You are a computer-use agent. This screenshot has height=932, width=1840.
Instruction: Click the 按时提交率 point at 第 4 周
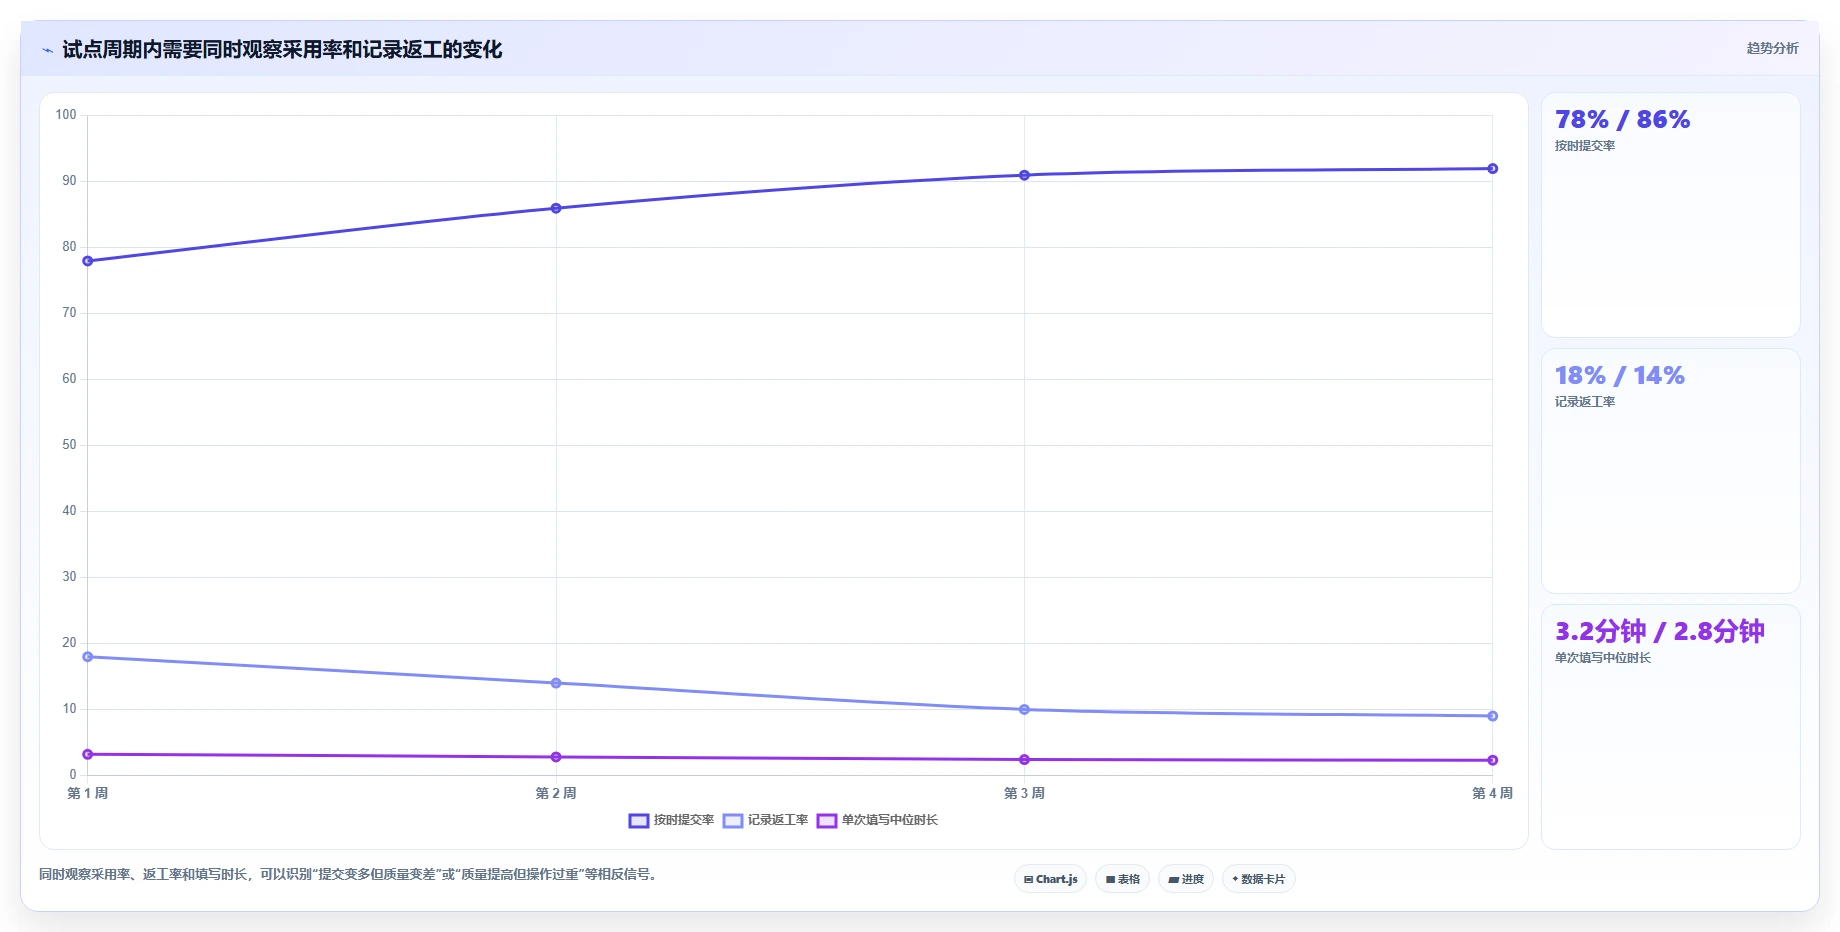coord(1492,169)
